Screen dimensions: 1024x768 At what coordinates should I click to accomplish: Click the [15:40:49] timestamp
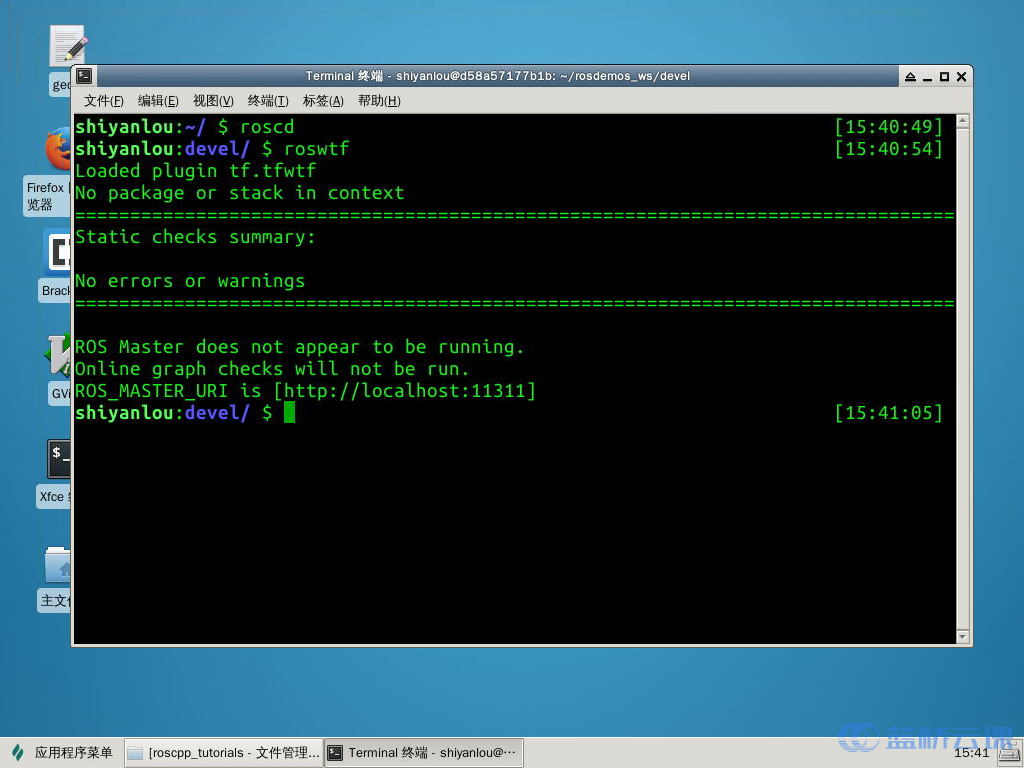[x=889, y=127]
